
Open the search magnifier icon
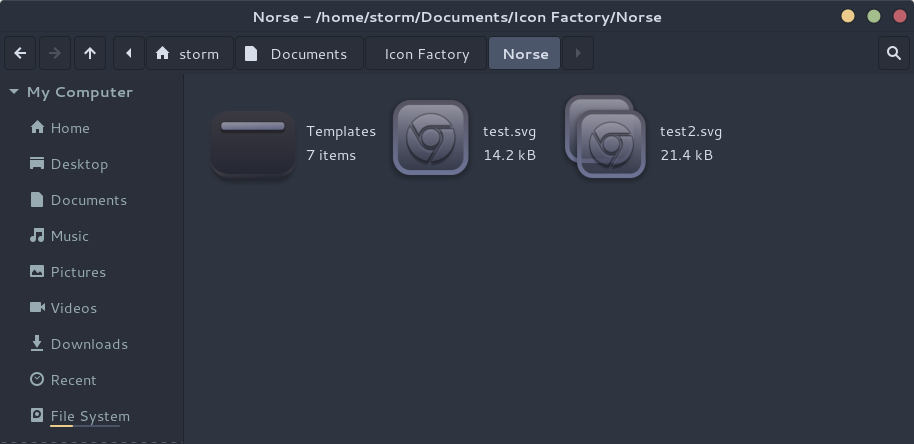point(894,54)
